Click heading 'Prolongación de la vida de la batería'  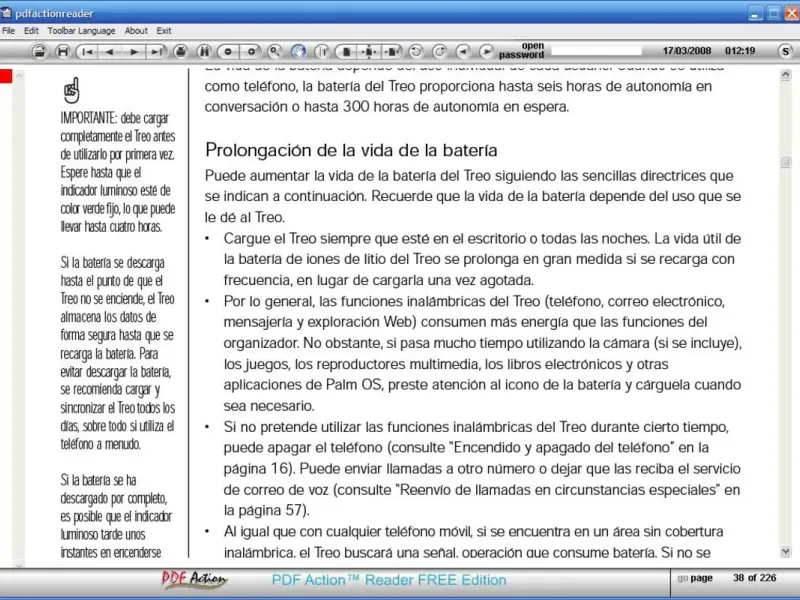coord(351,150)
